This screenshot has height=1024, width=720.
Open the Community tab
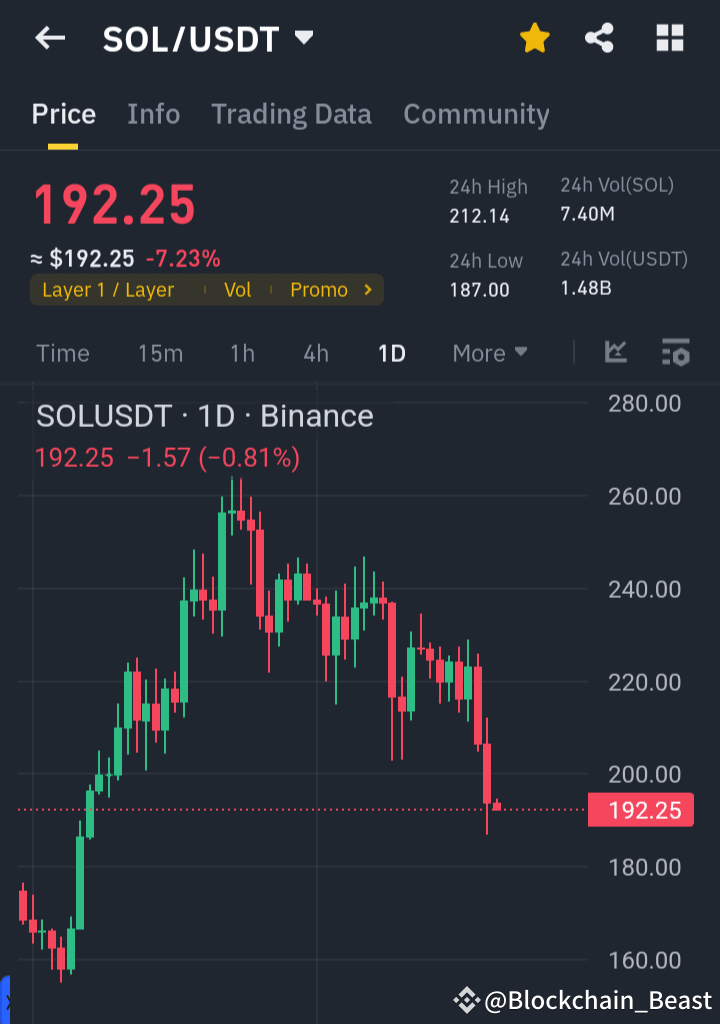click(x=476, y=114)
